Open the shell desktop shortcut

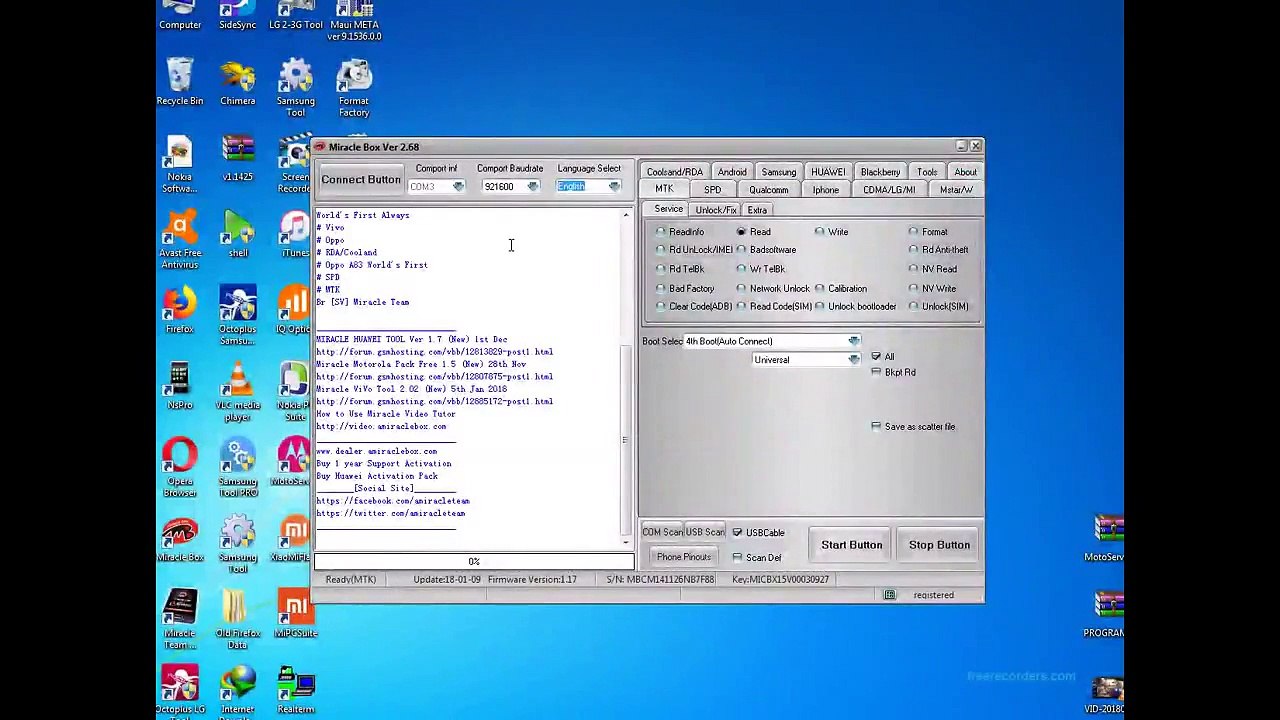238,235
